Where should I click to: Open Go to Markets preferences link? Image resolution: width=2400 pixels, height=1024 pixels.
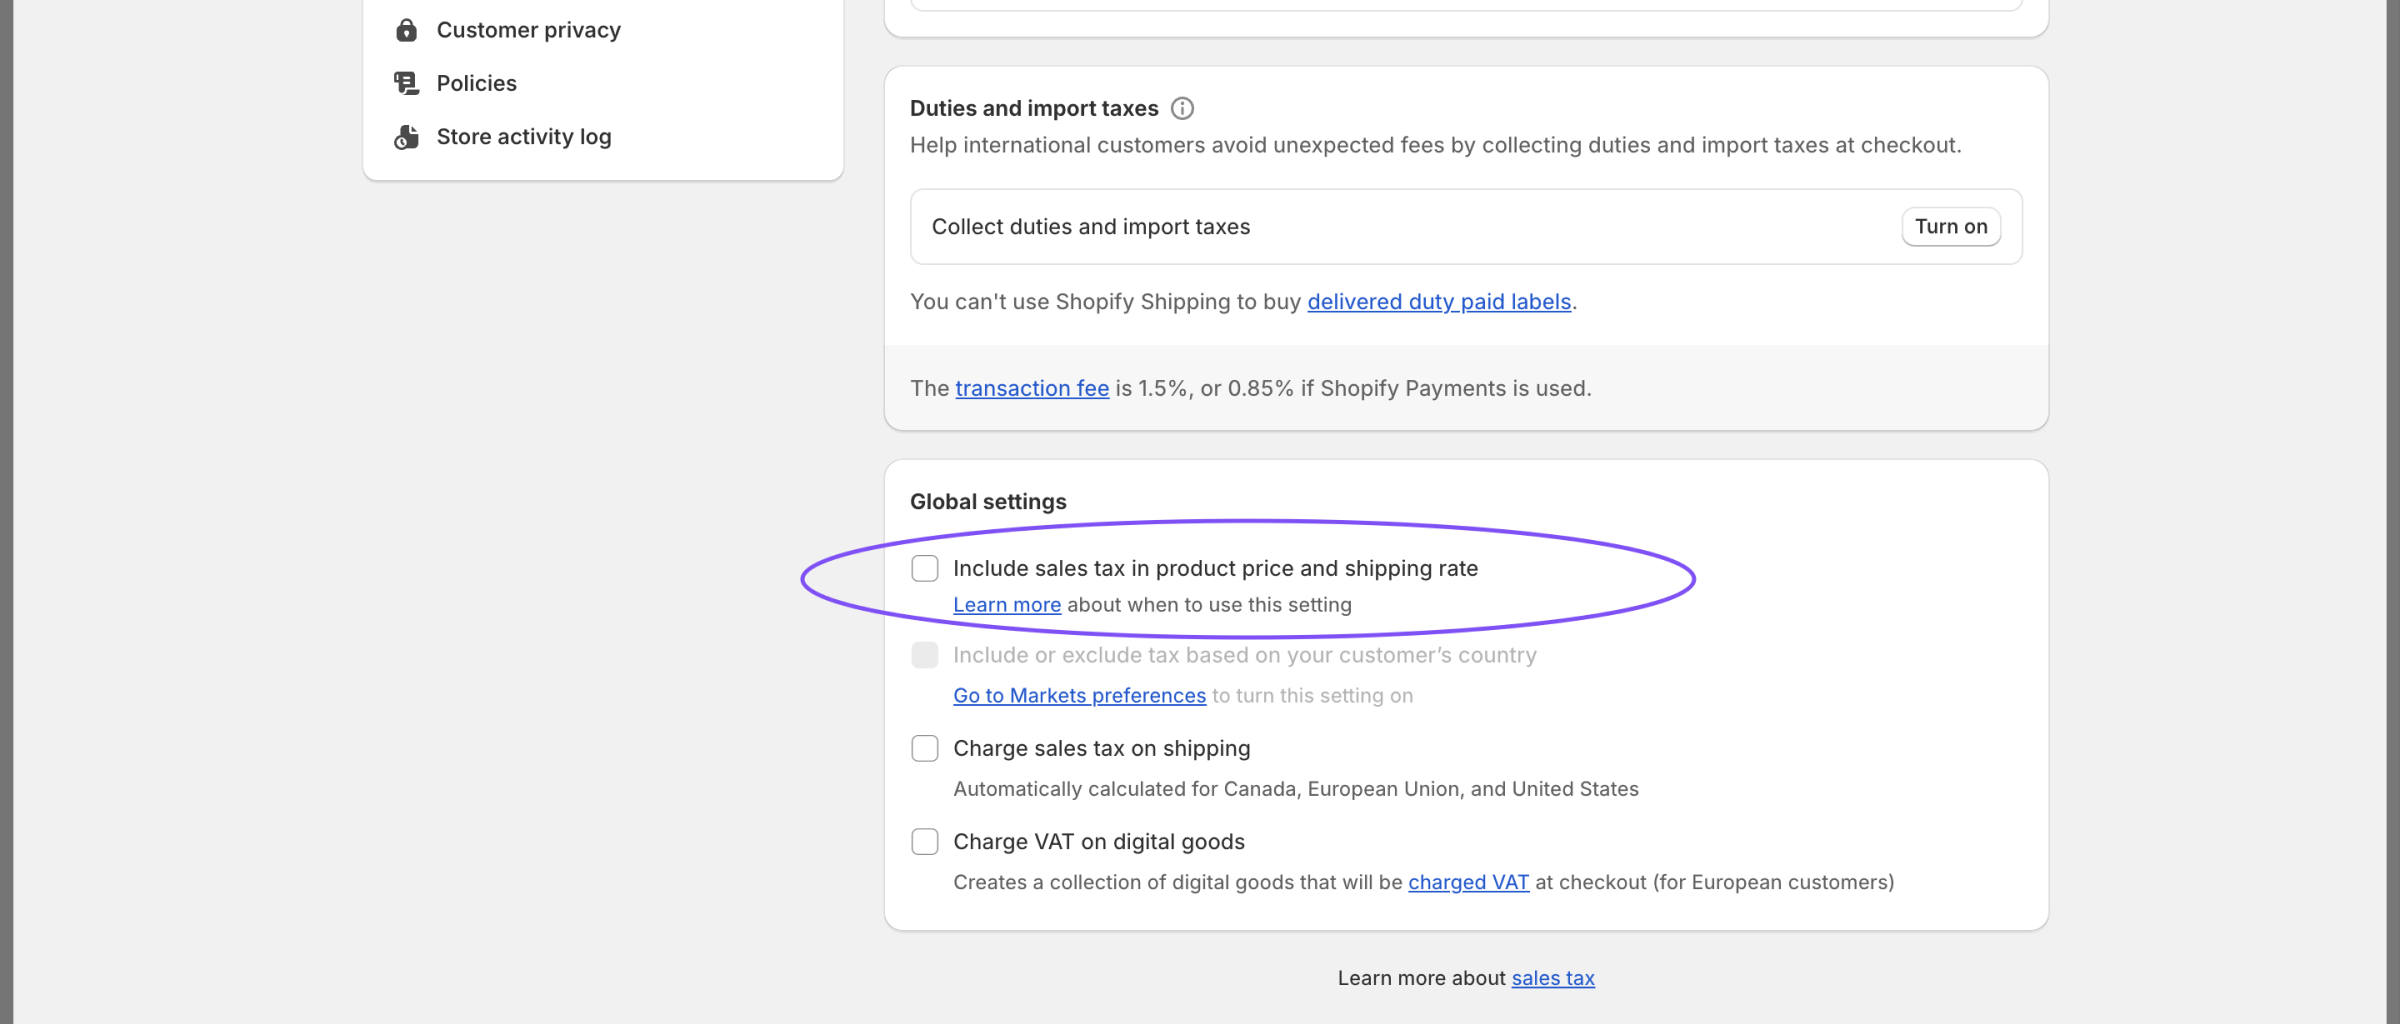pyautogui.click(x=1079, y=696)
